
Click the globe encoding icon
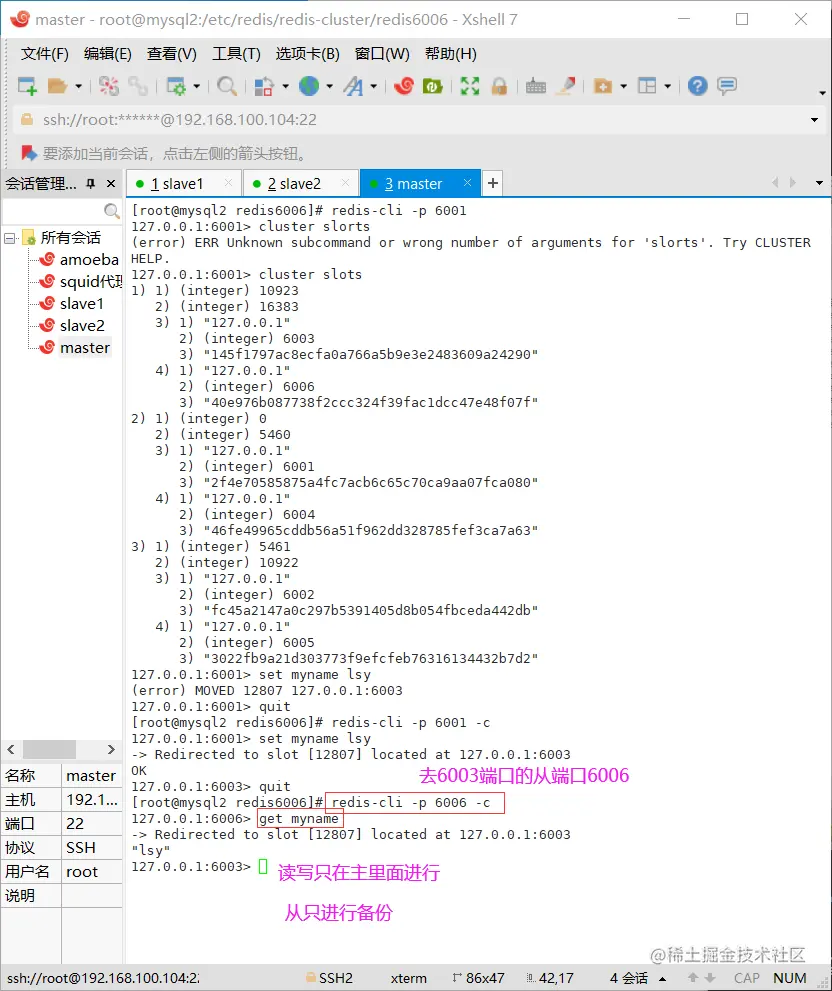pos(309,86)
